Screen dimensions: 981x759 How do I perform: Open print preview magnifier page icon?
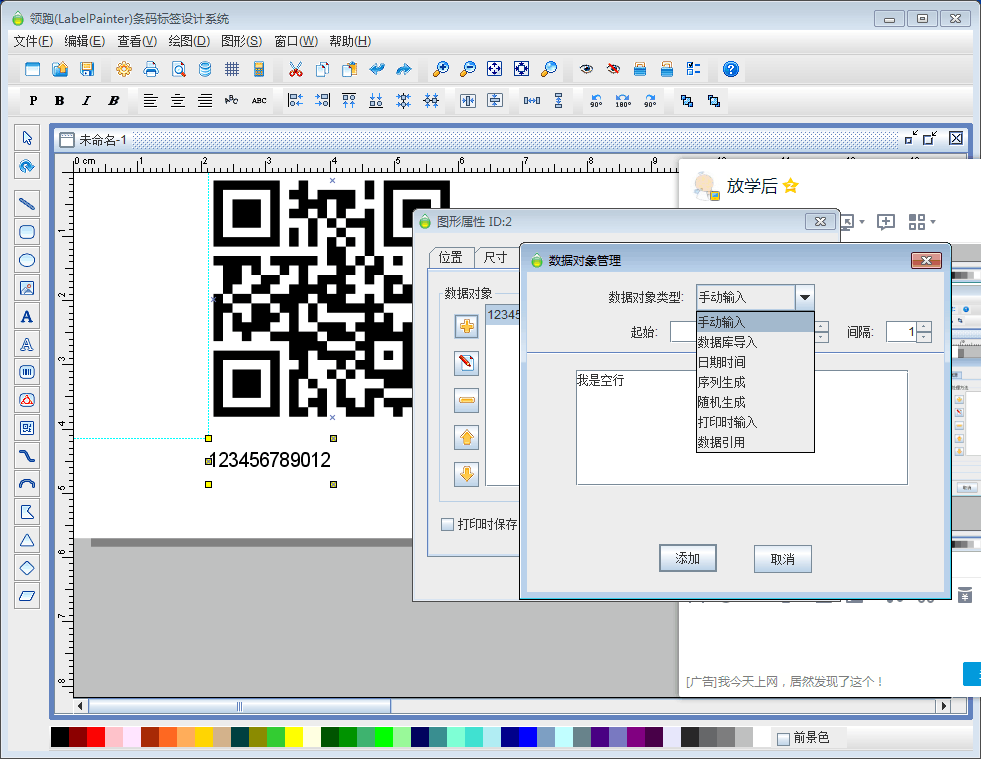pos(178,69)
